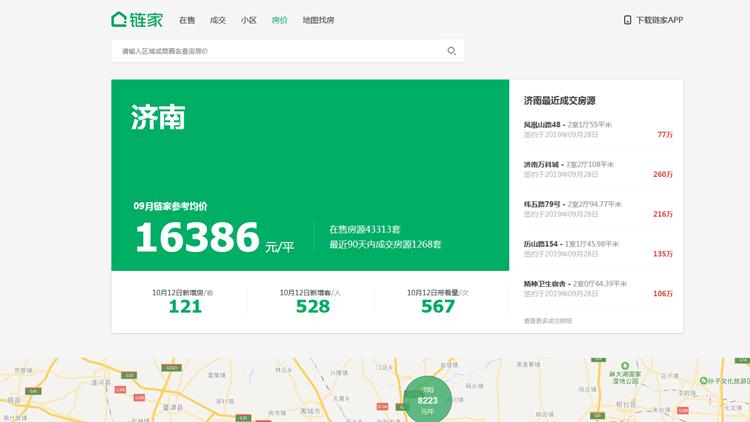Click the 在售房源43313套 text
This screenshot has height=422, width=750.
click(364, 229)
